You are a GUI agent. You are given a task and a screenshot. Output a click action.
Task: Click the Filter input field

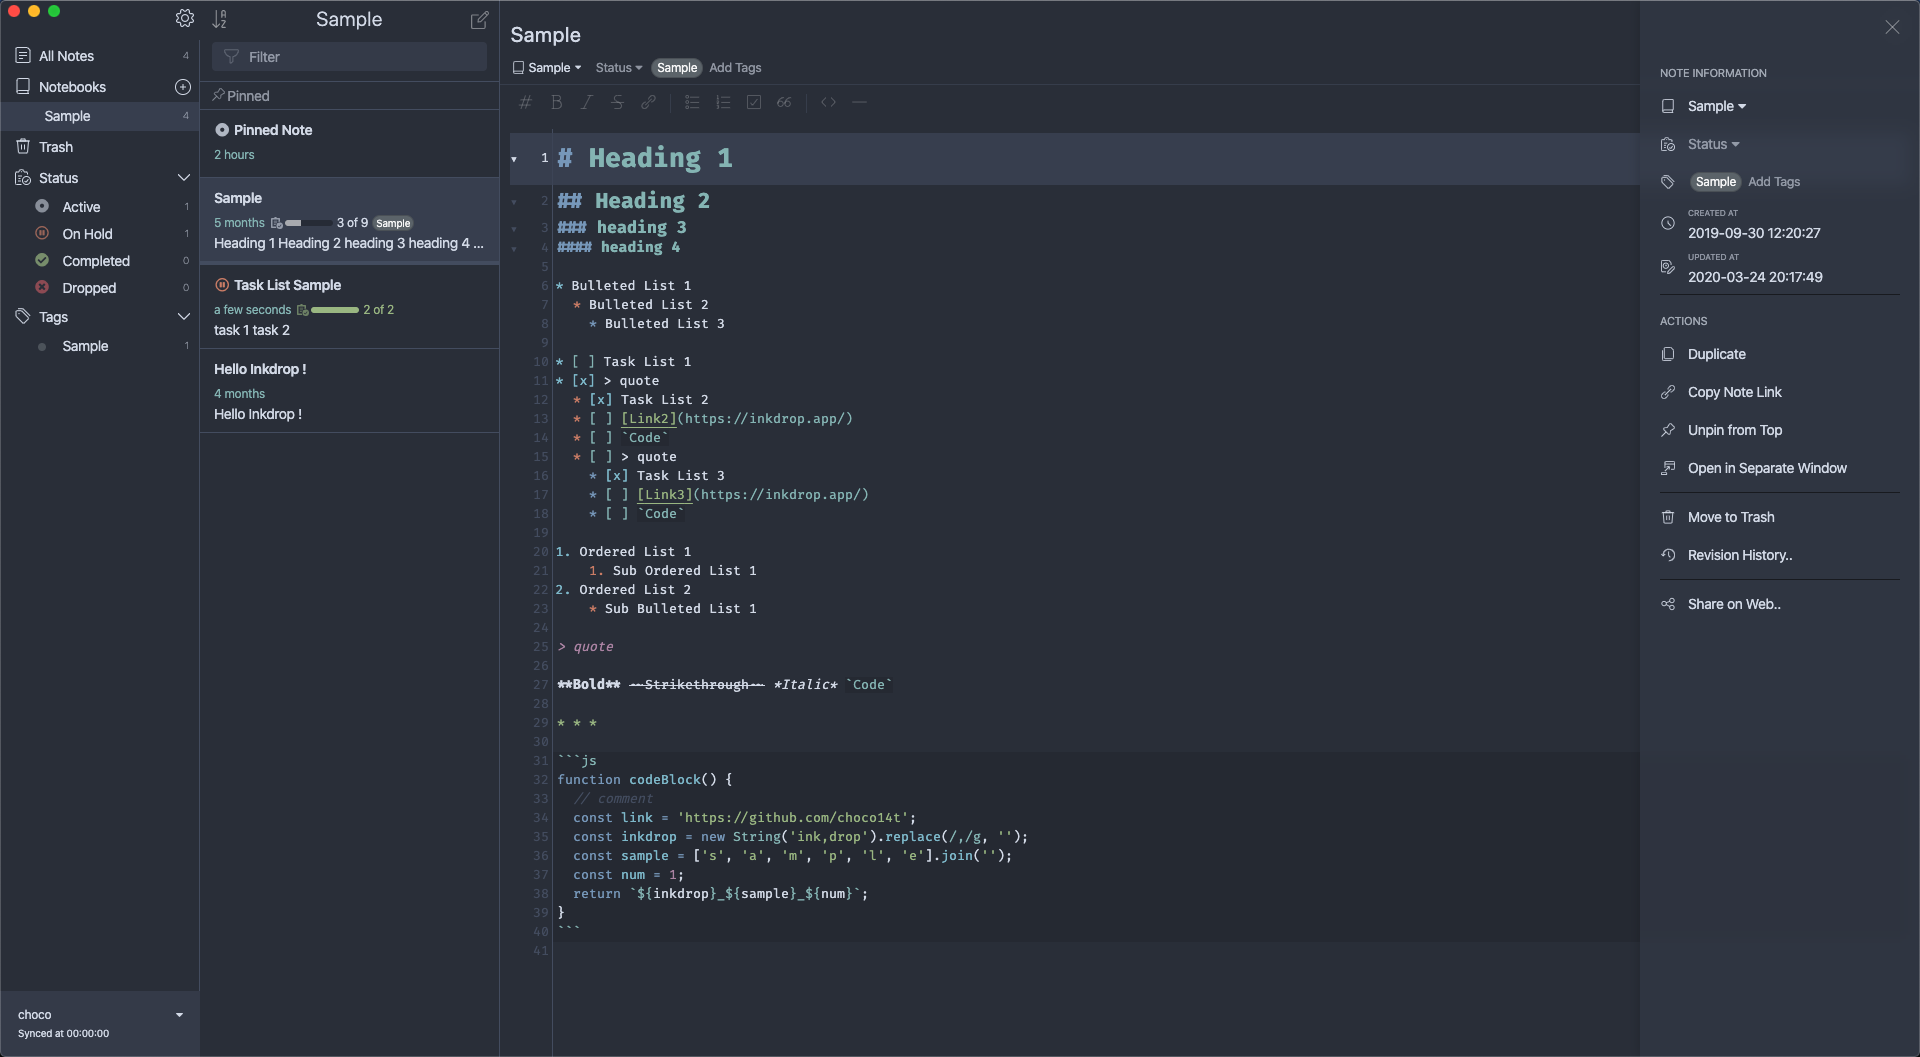(x=349, y=57)
